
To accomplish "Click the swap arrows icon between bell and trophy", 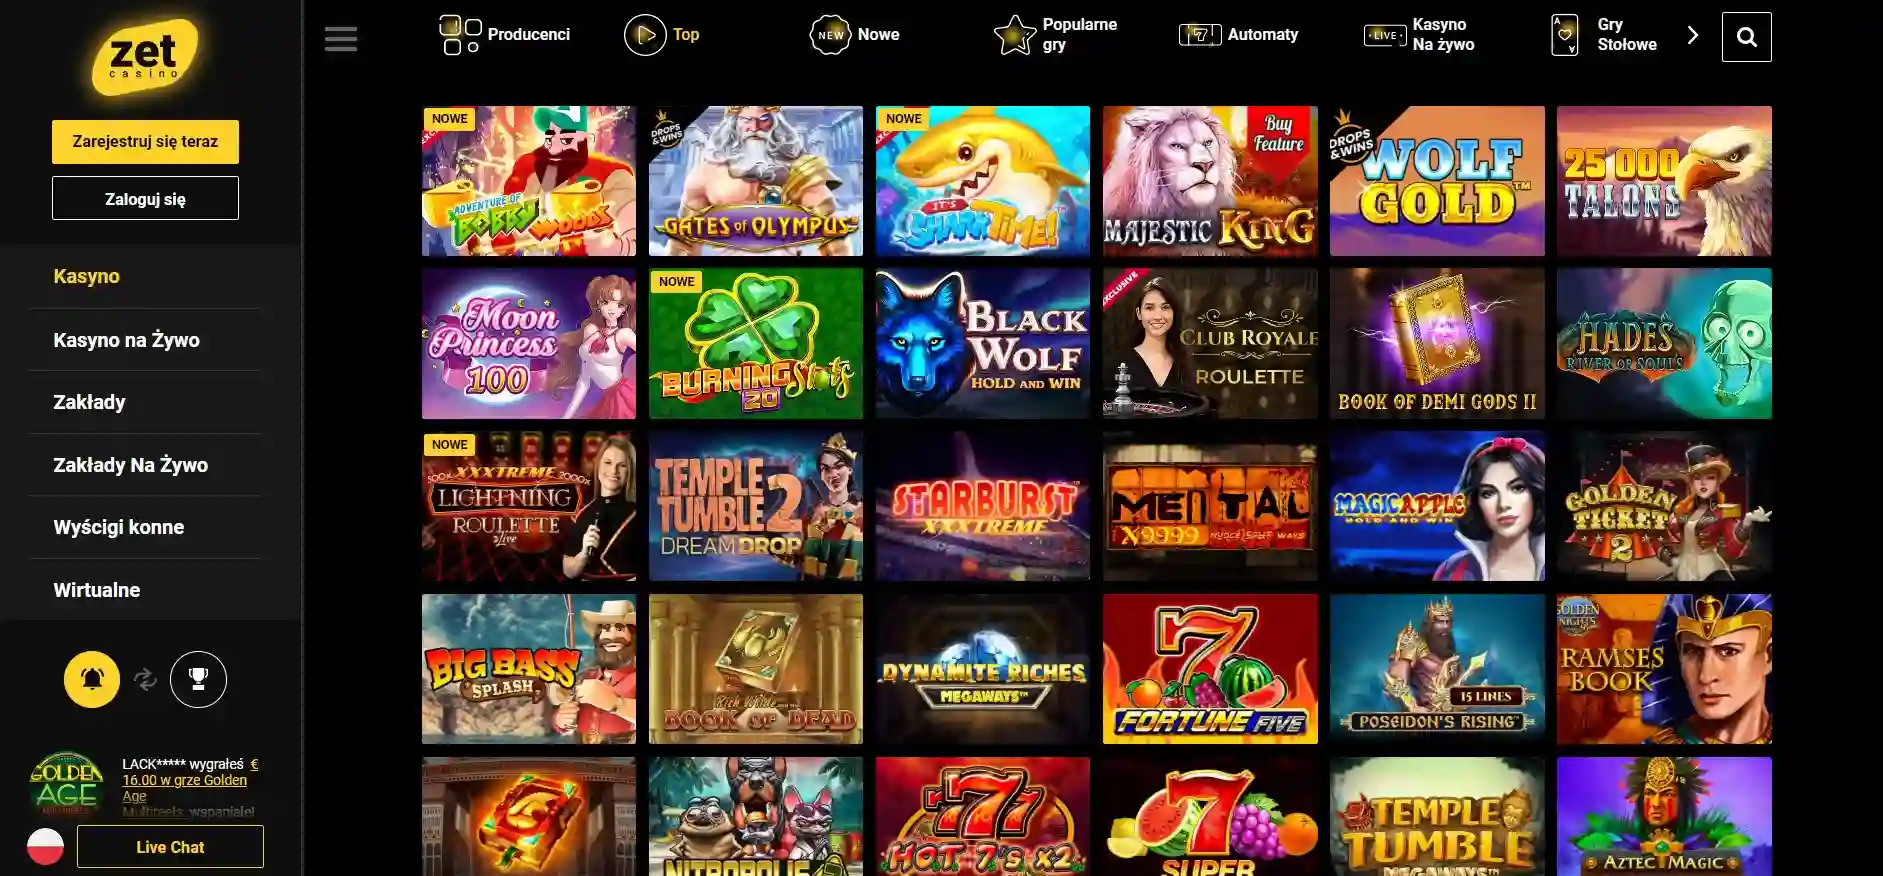I will 145,679.
